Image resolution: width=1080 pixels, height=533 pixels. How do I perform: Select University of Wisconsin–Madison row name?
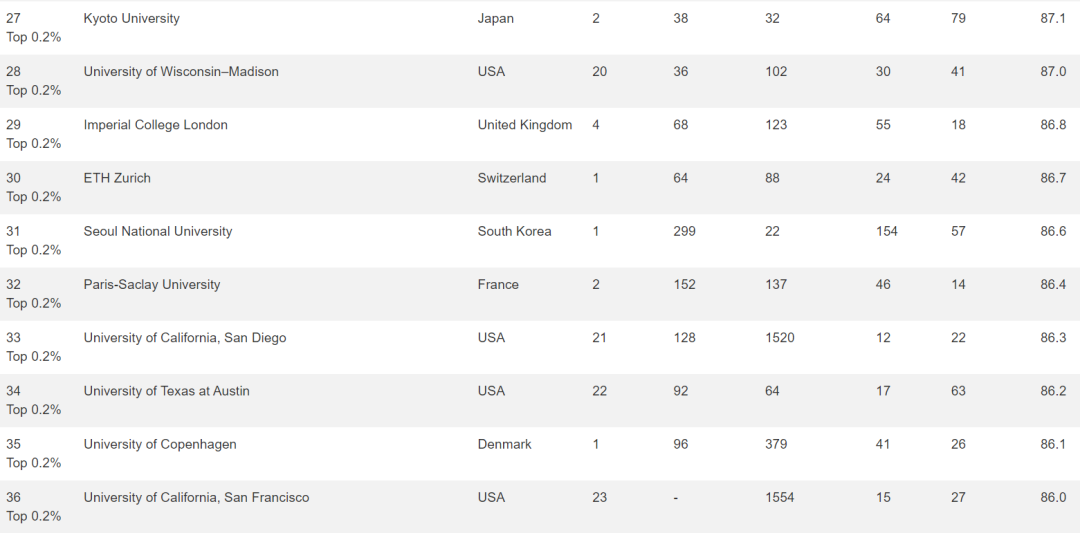181,72
